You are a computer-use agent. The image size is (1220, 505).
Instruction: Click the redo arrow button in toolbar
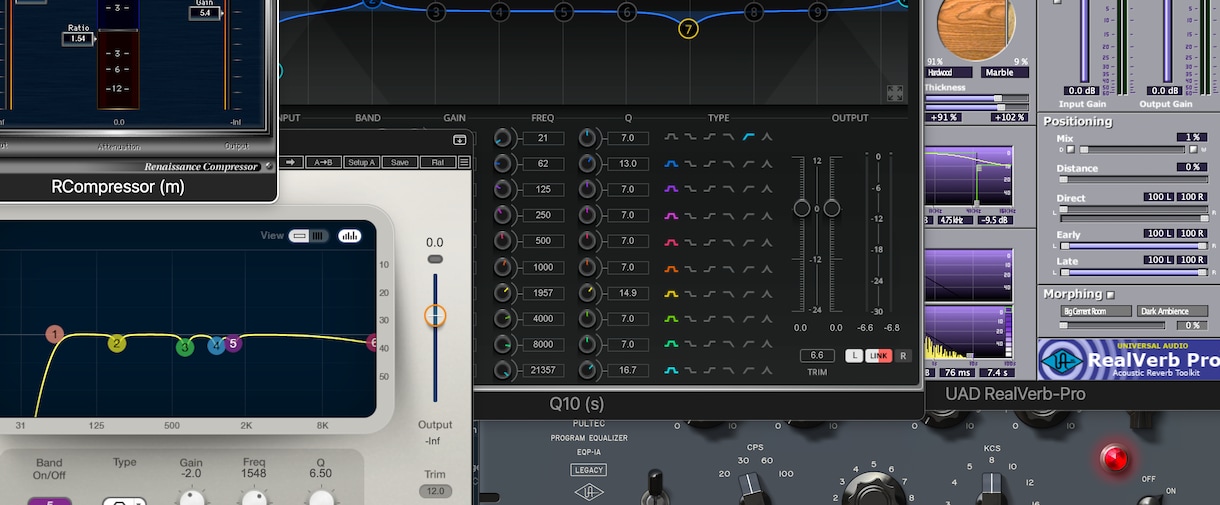pyautogui.click(x=293, y=162)
